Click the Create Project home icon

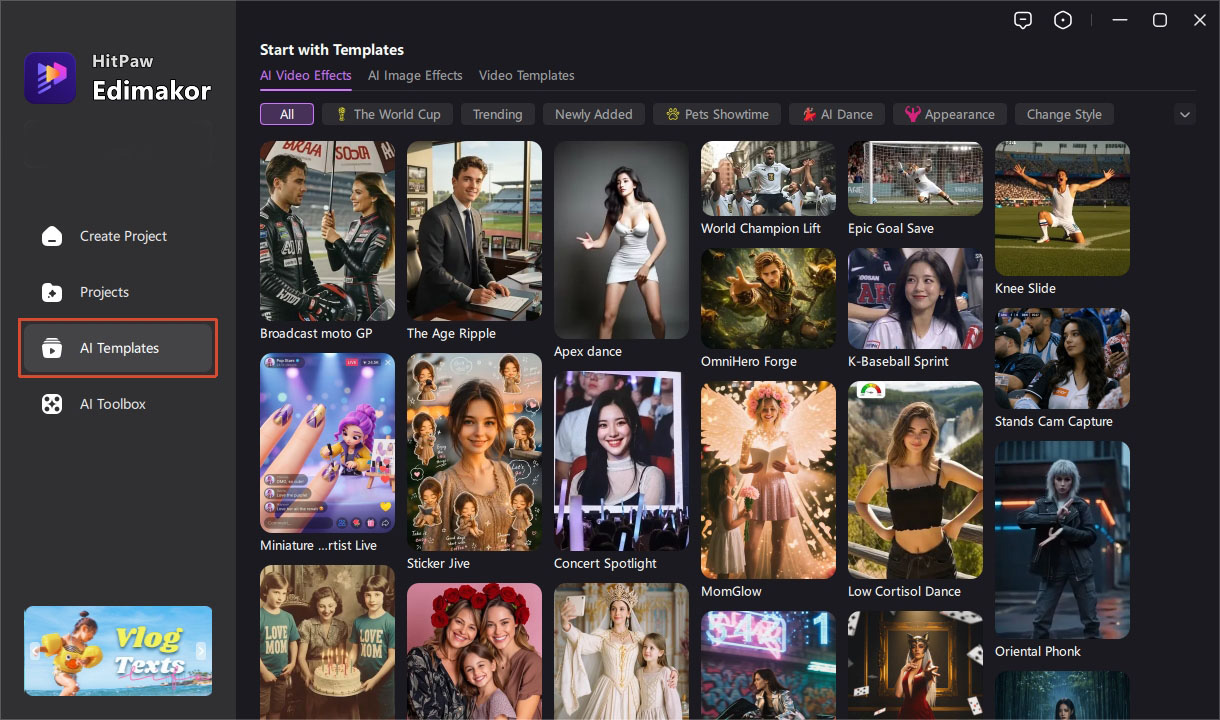tap(51, 236)
